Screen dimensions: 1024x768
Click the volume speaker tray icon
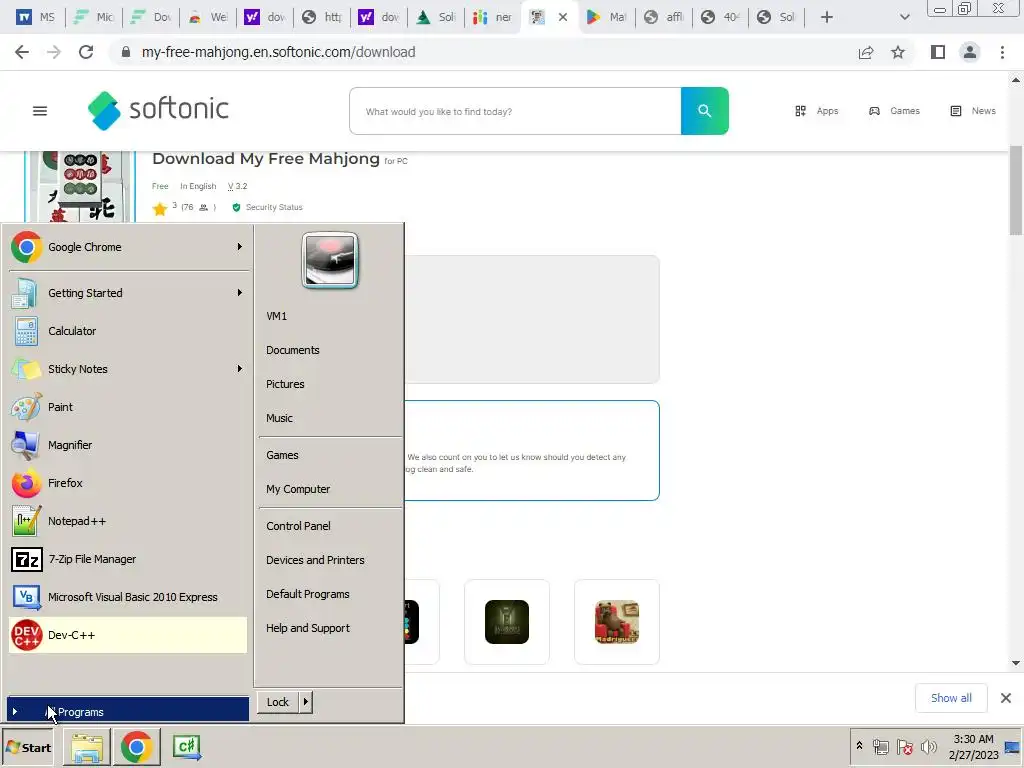[x=929, y=746]
